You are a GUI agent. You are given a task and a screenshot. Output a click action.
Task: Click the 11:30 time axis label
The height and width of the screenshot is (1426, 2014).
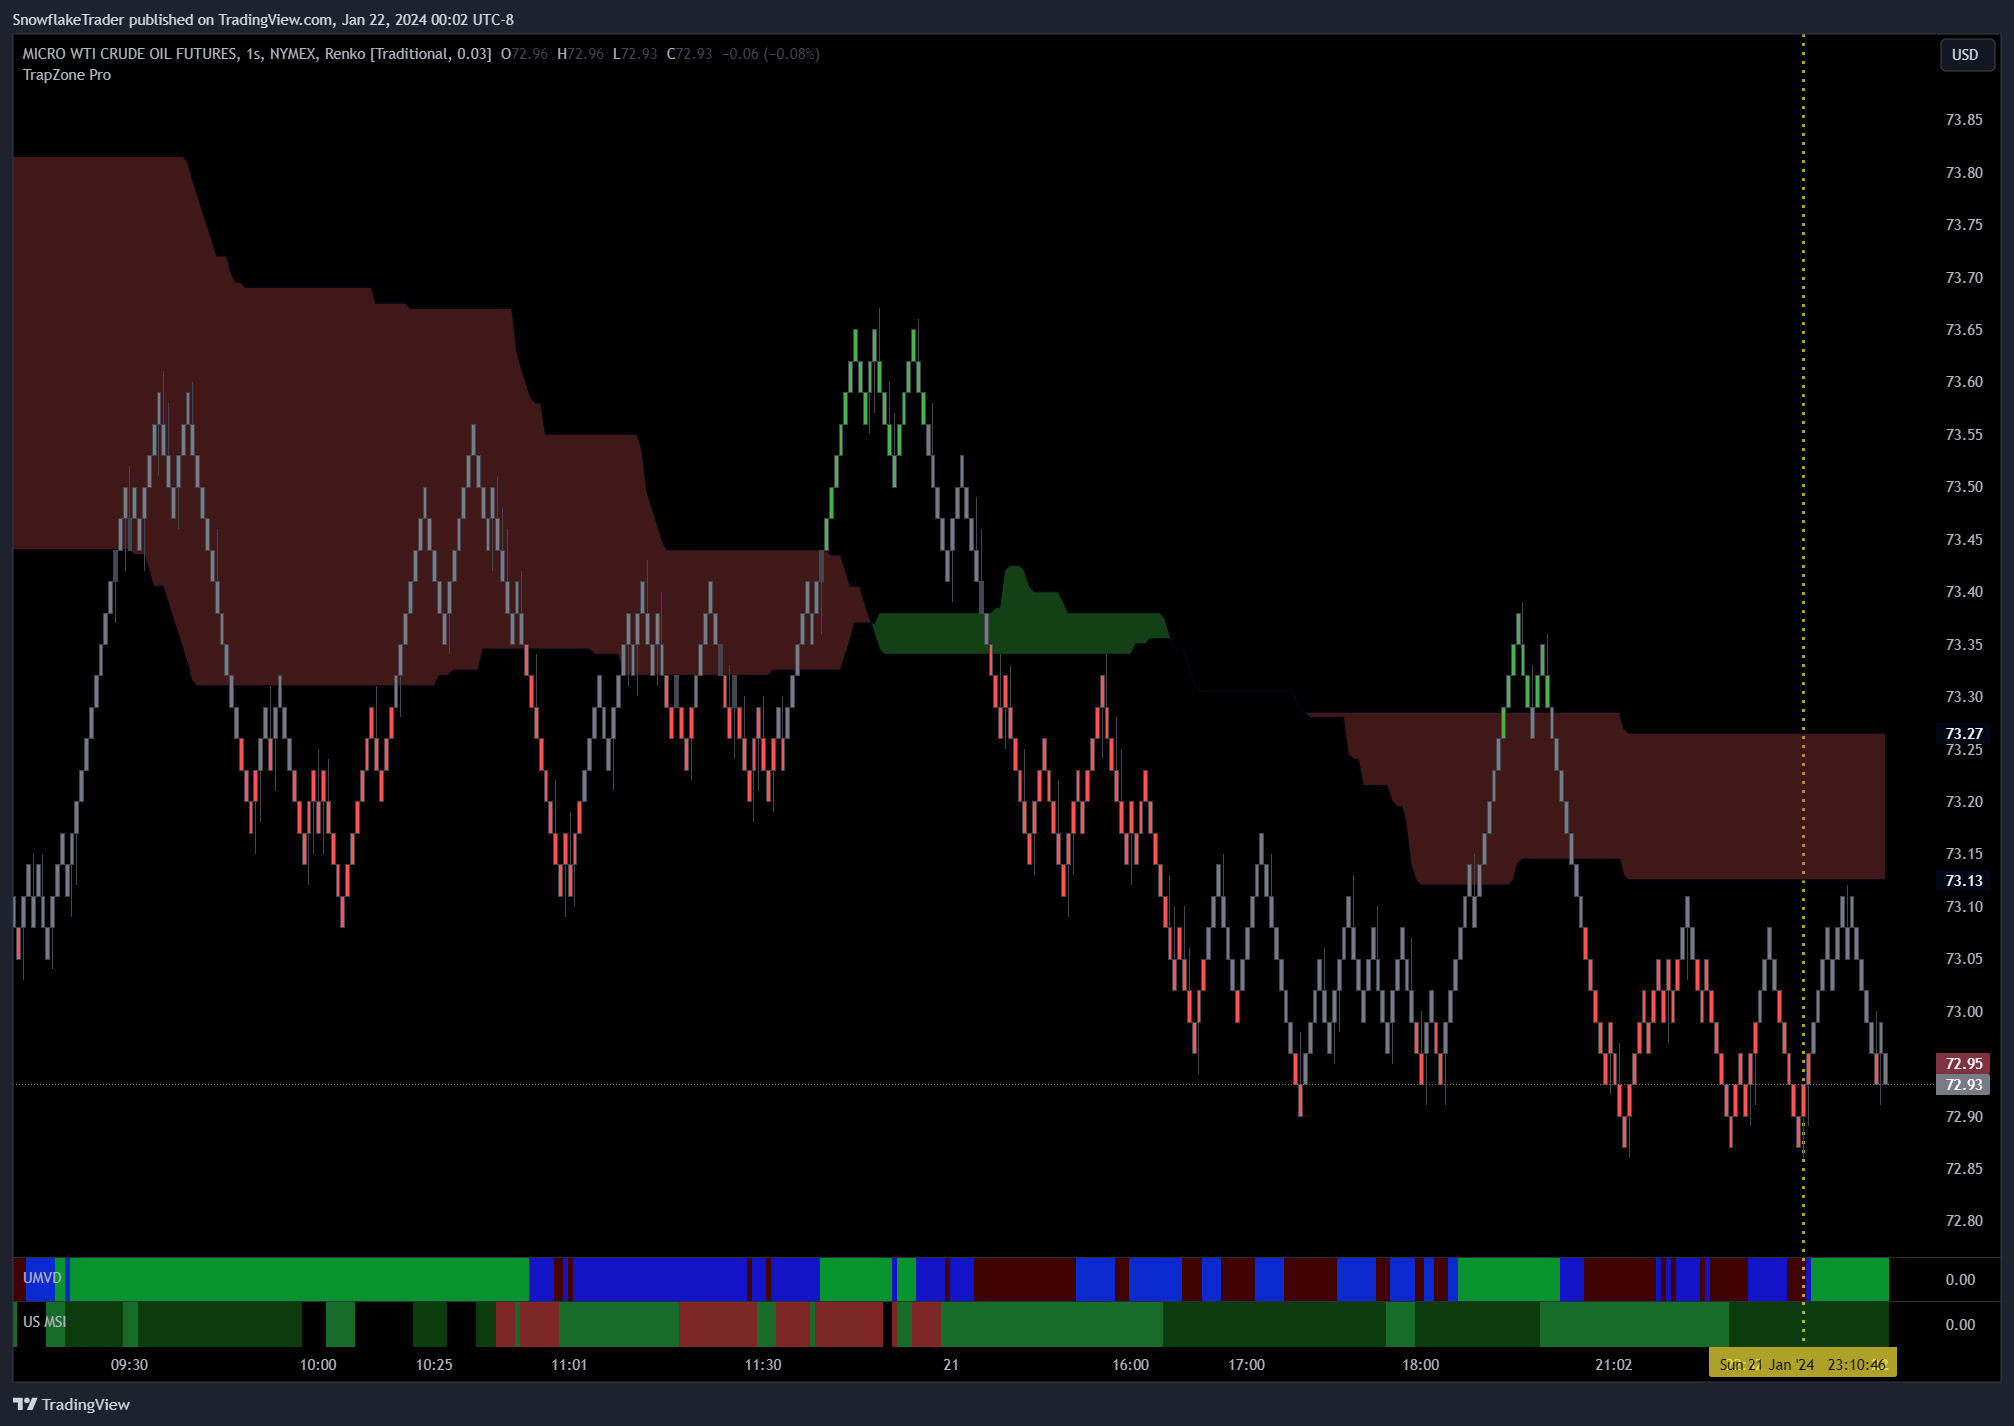tap(763, 1364)
